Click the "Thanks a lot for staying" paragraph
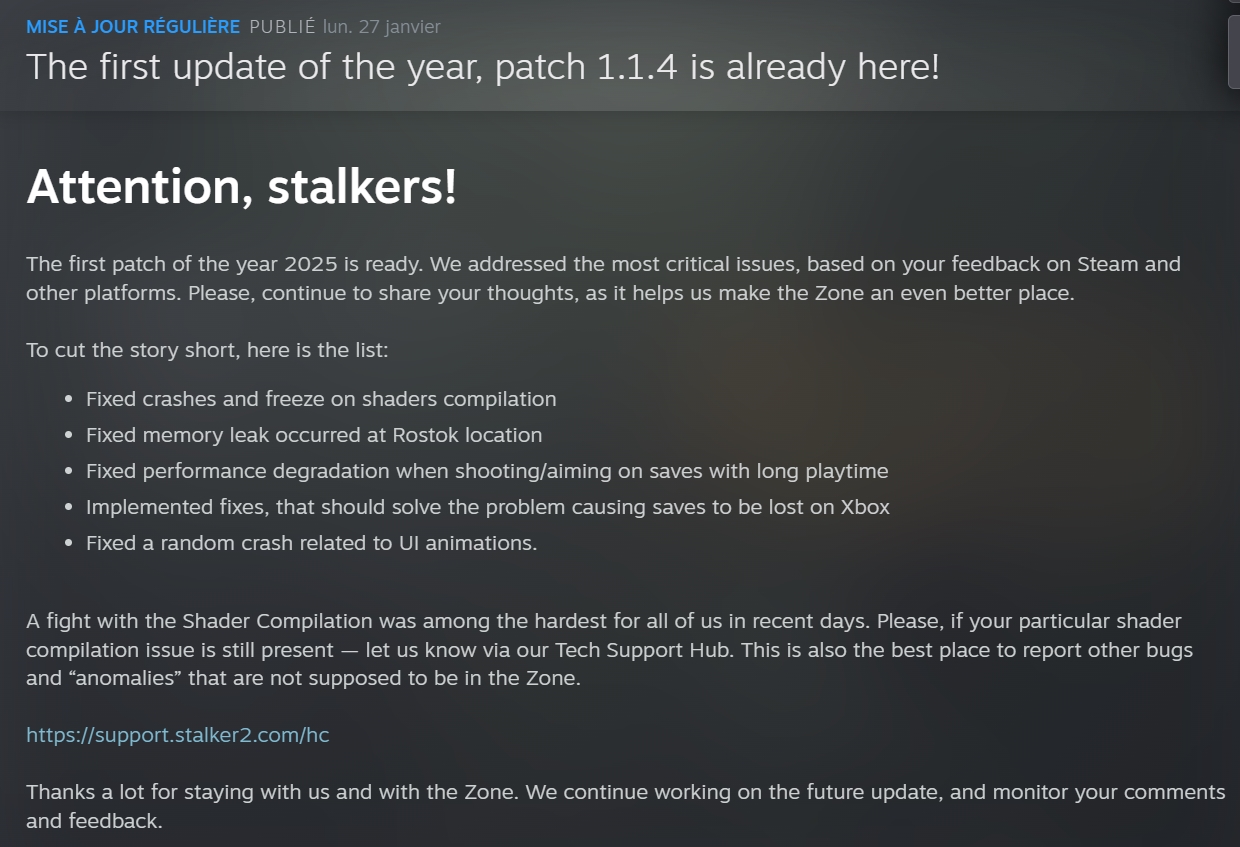 tap(625, 806)
